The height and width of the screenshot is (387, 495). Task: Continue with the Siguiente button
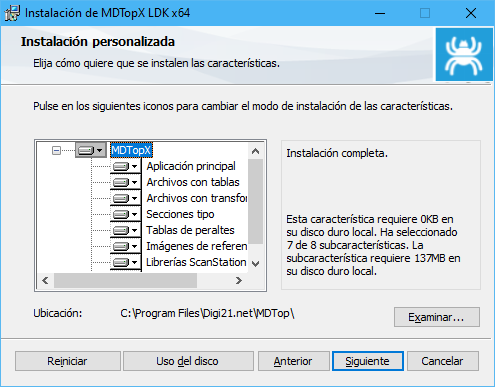pyautogui.click(x=368, y=361)
